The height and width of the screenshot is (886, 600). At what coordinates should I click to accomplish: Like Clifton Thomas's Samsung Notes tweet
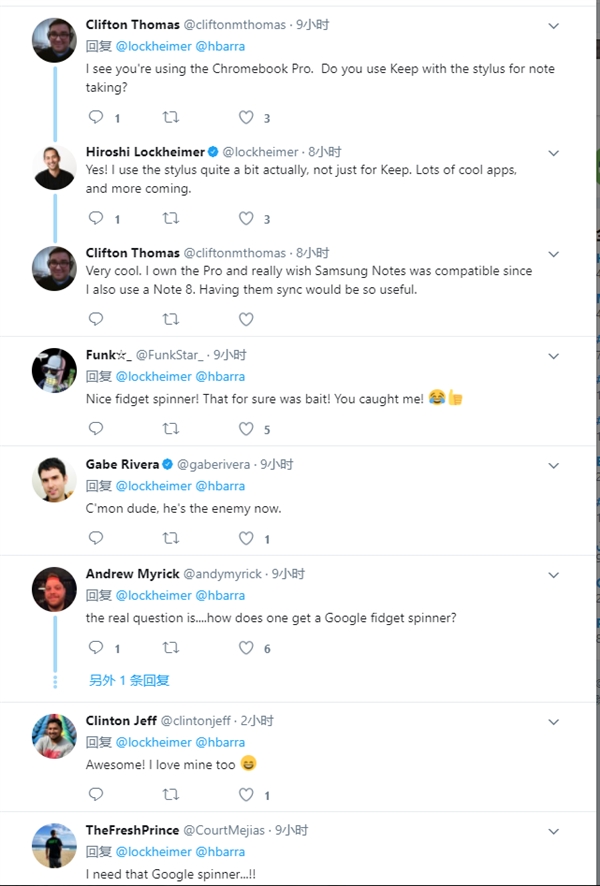click(246, 319)
